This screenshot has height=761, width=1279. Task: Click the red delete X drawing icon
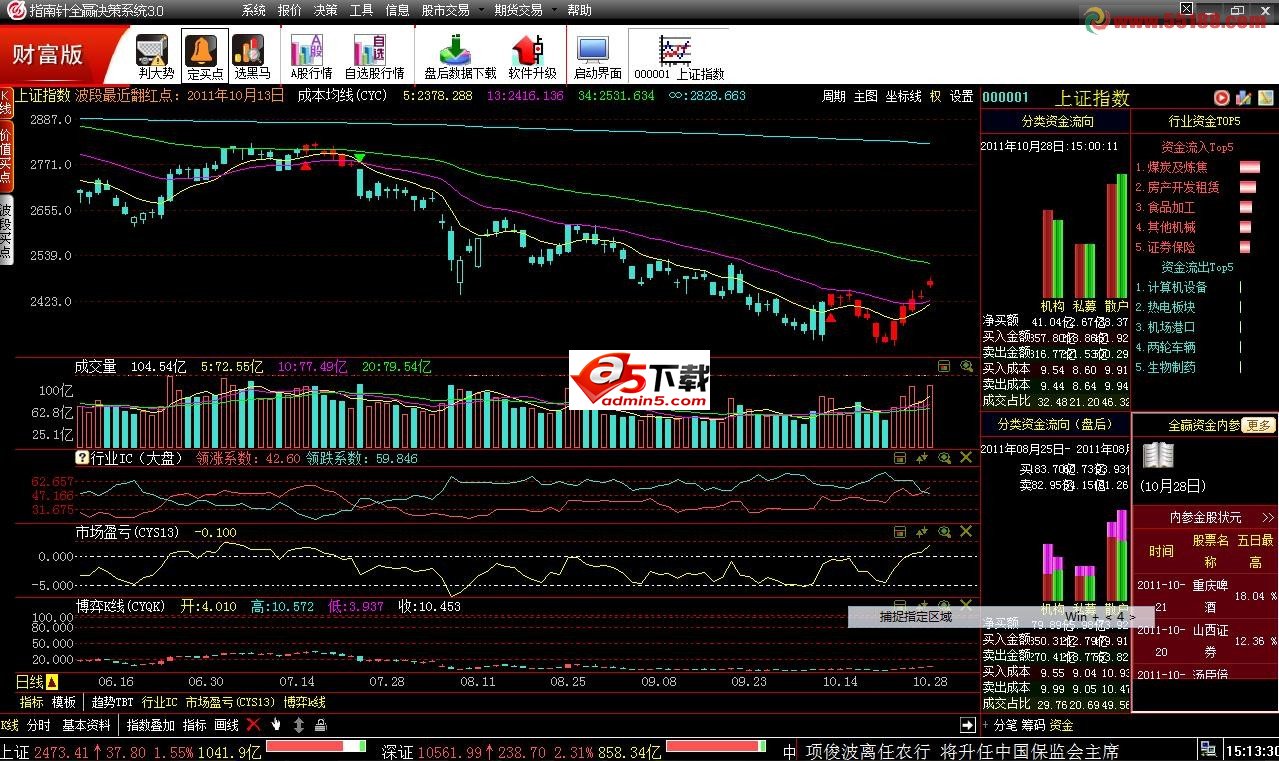click(x=253, y=725)
